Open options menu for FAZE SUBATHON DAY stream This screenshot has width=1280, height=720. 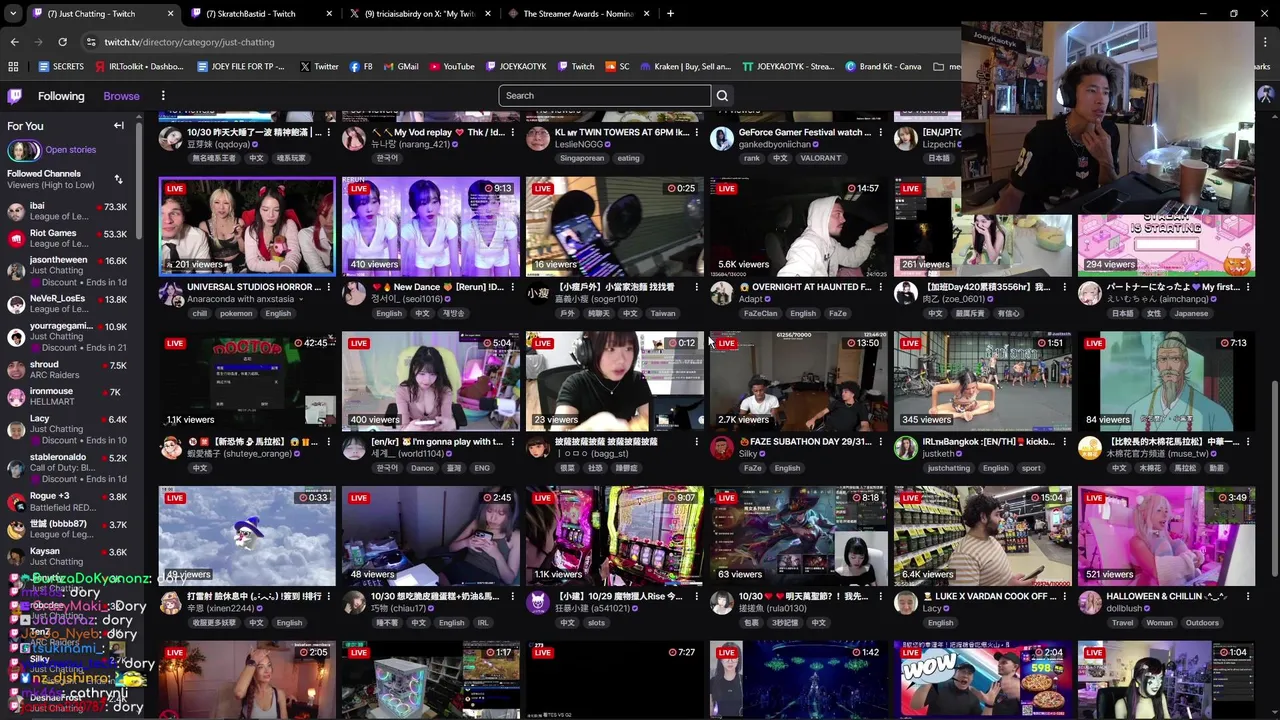pyautogui.click(x=880, y=442)
